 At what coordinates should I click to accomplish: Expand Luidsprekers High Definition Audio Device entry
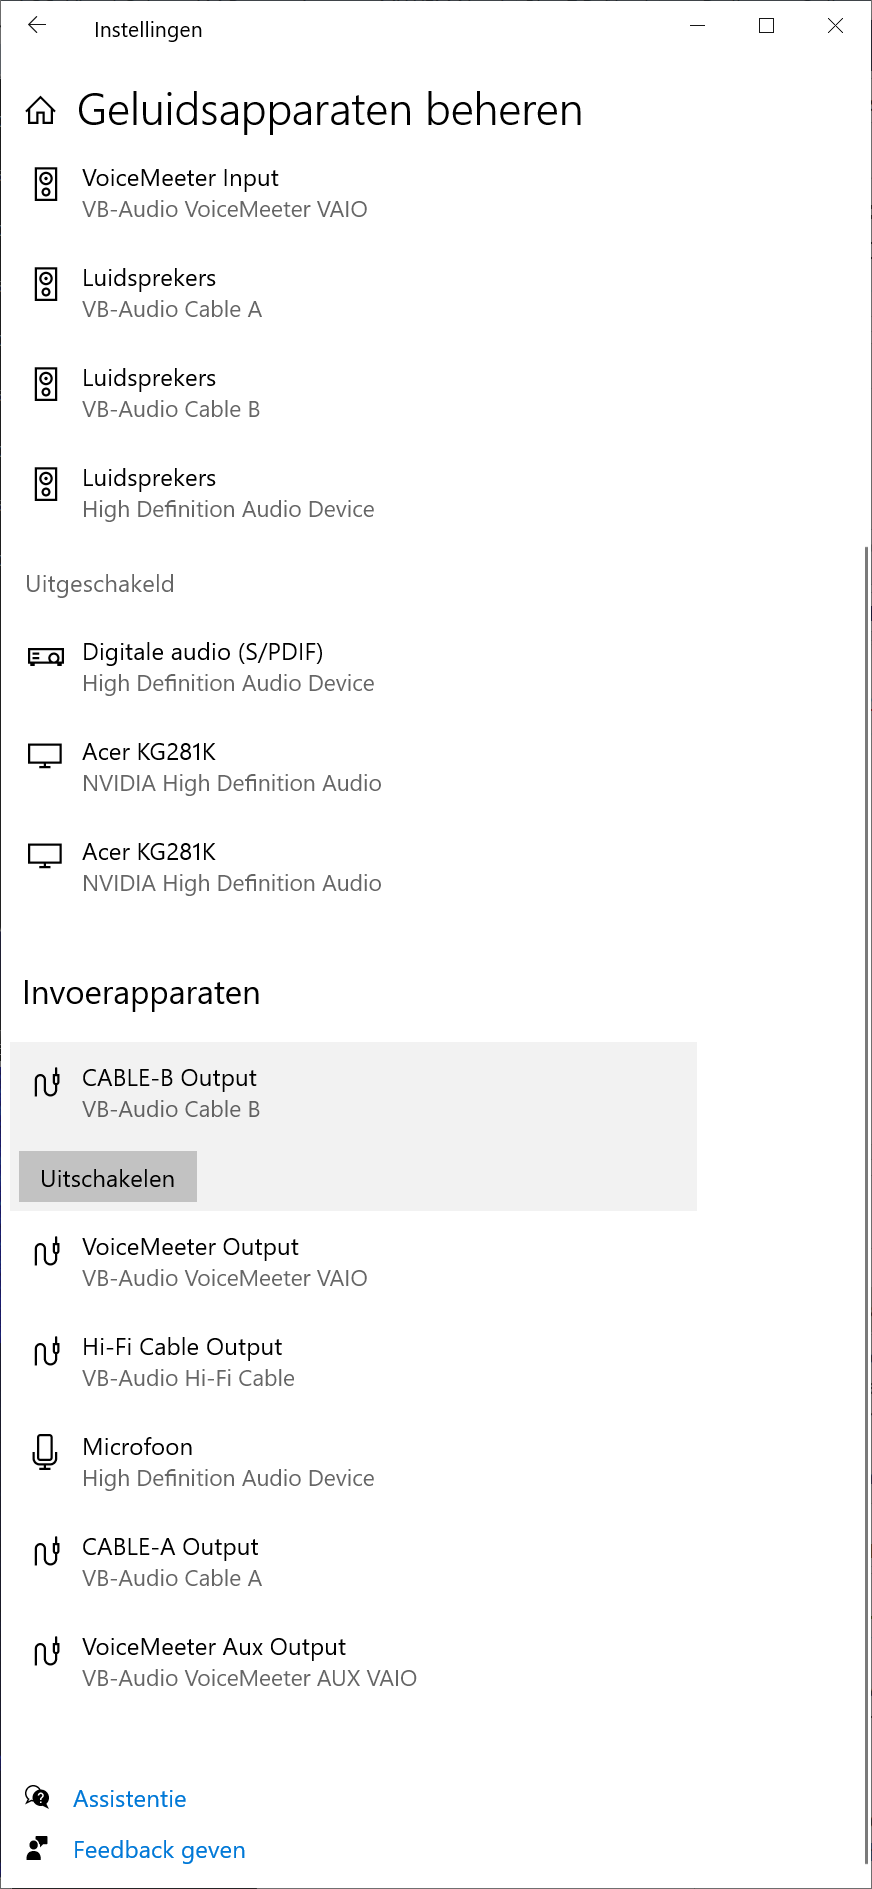(x=228, y=493)
